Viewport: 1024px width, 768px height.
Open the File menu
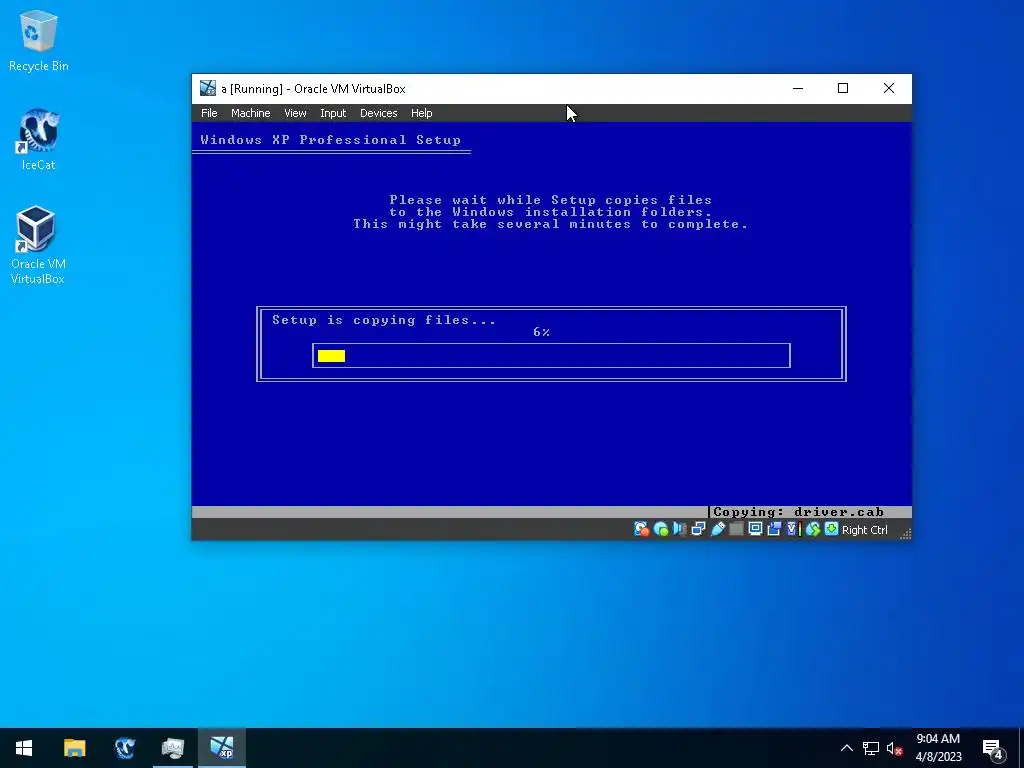pos(209,113)
